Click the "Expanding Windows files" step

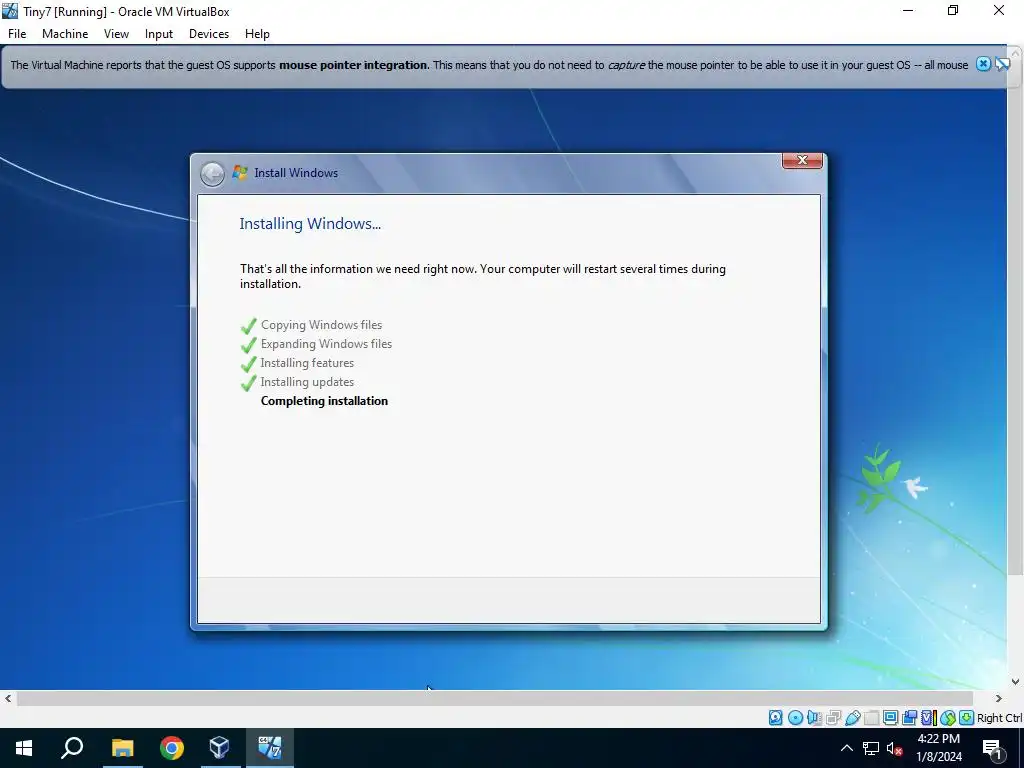[326, 344]
